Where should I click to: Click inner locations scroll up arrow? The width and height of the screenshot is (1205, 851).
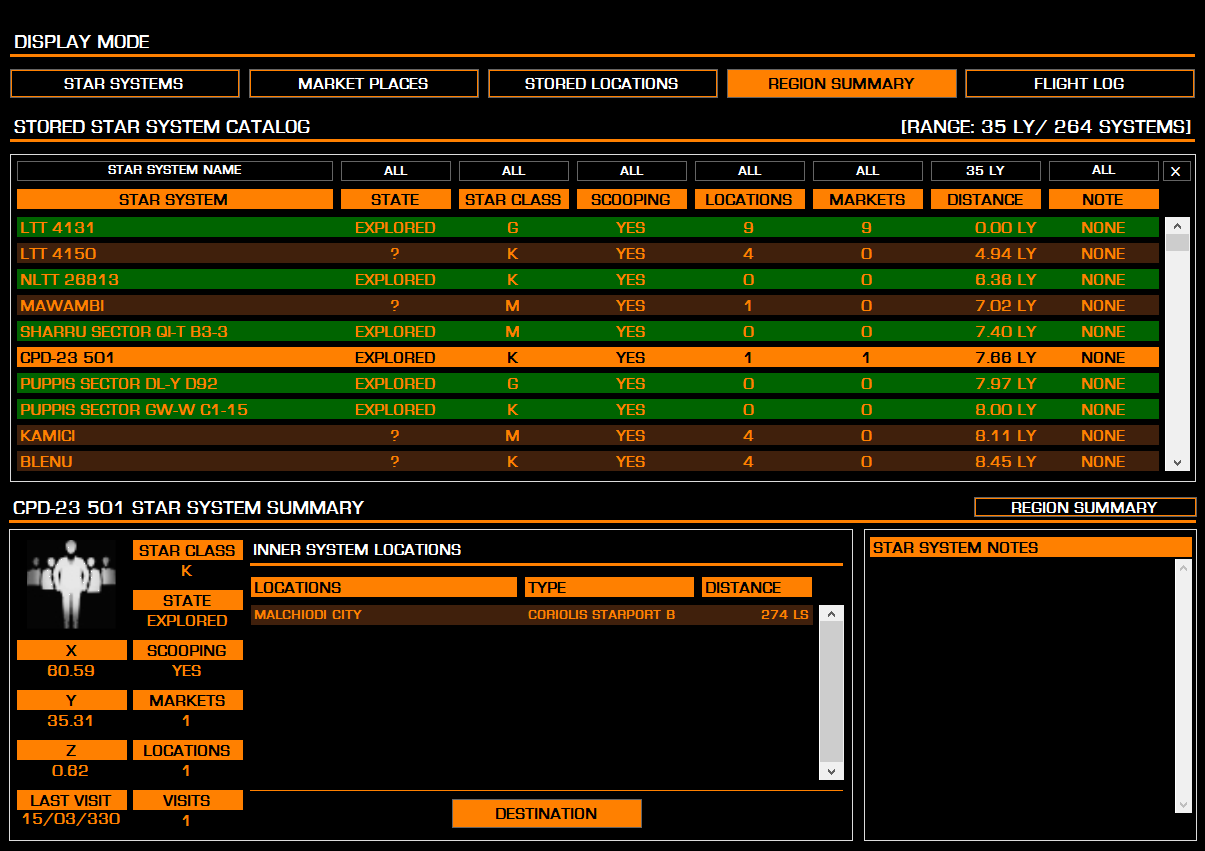tap(831, 614)
